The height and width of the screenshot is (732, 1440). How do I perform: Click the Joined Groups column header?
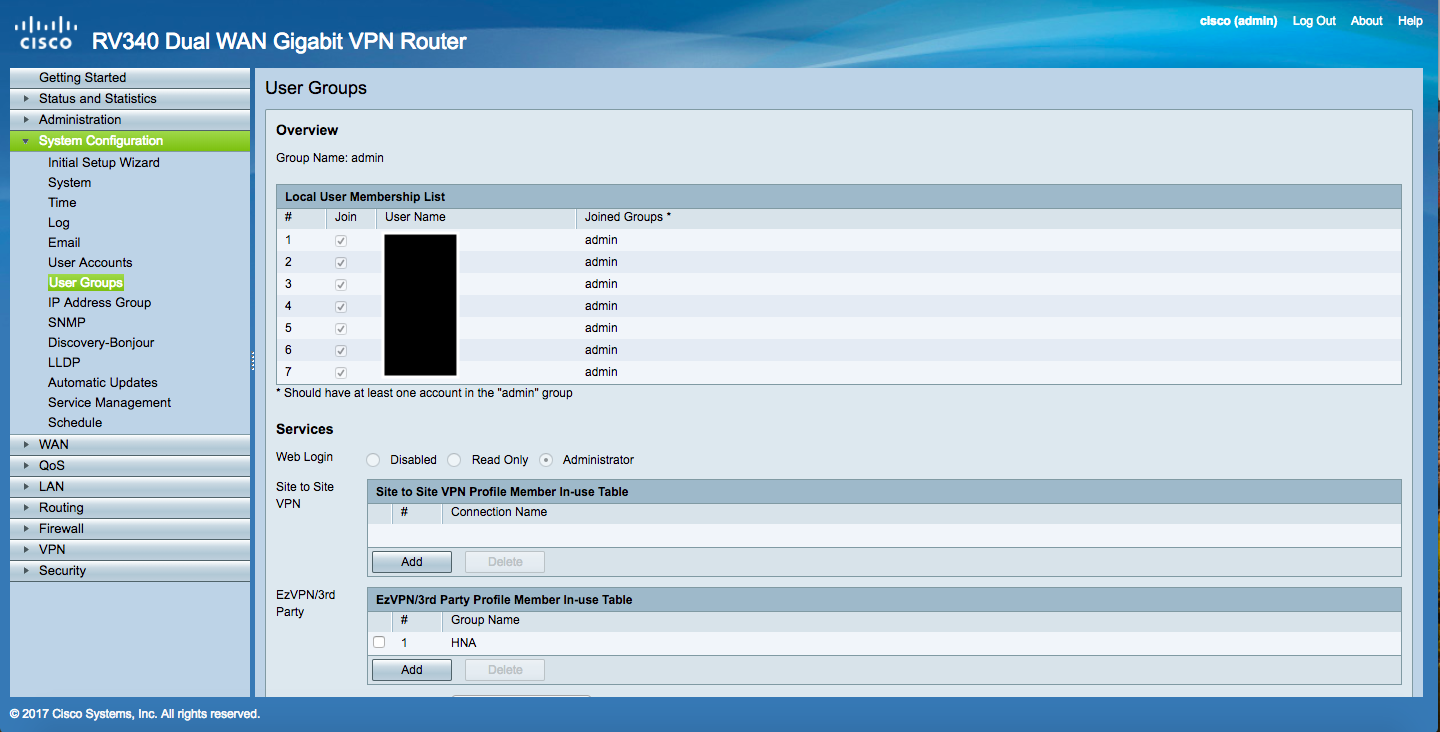tap(628, 217)
